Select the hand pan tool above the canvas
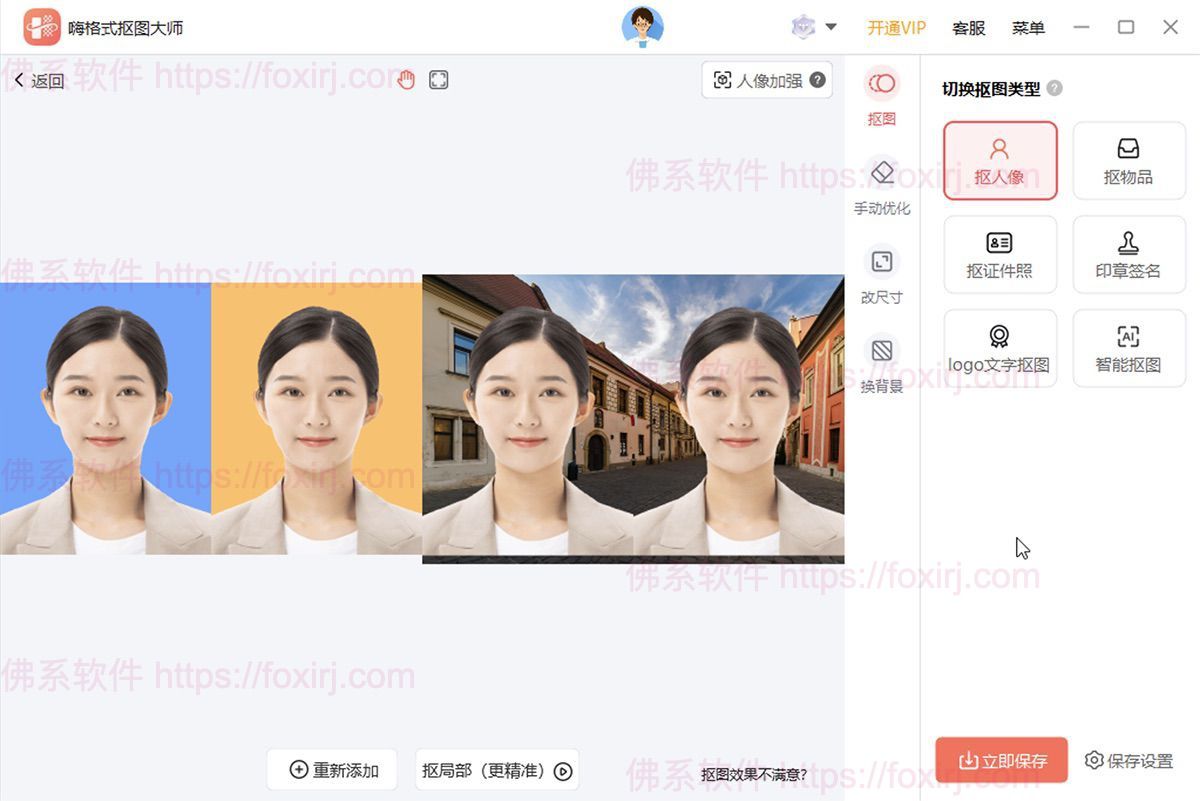The width and height of the screenshot is (1200, 801). pos(405,78)
